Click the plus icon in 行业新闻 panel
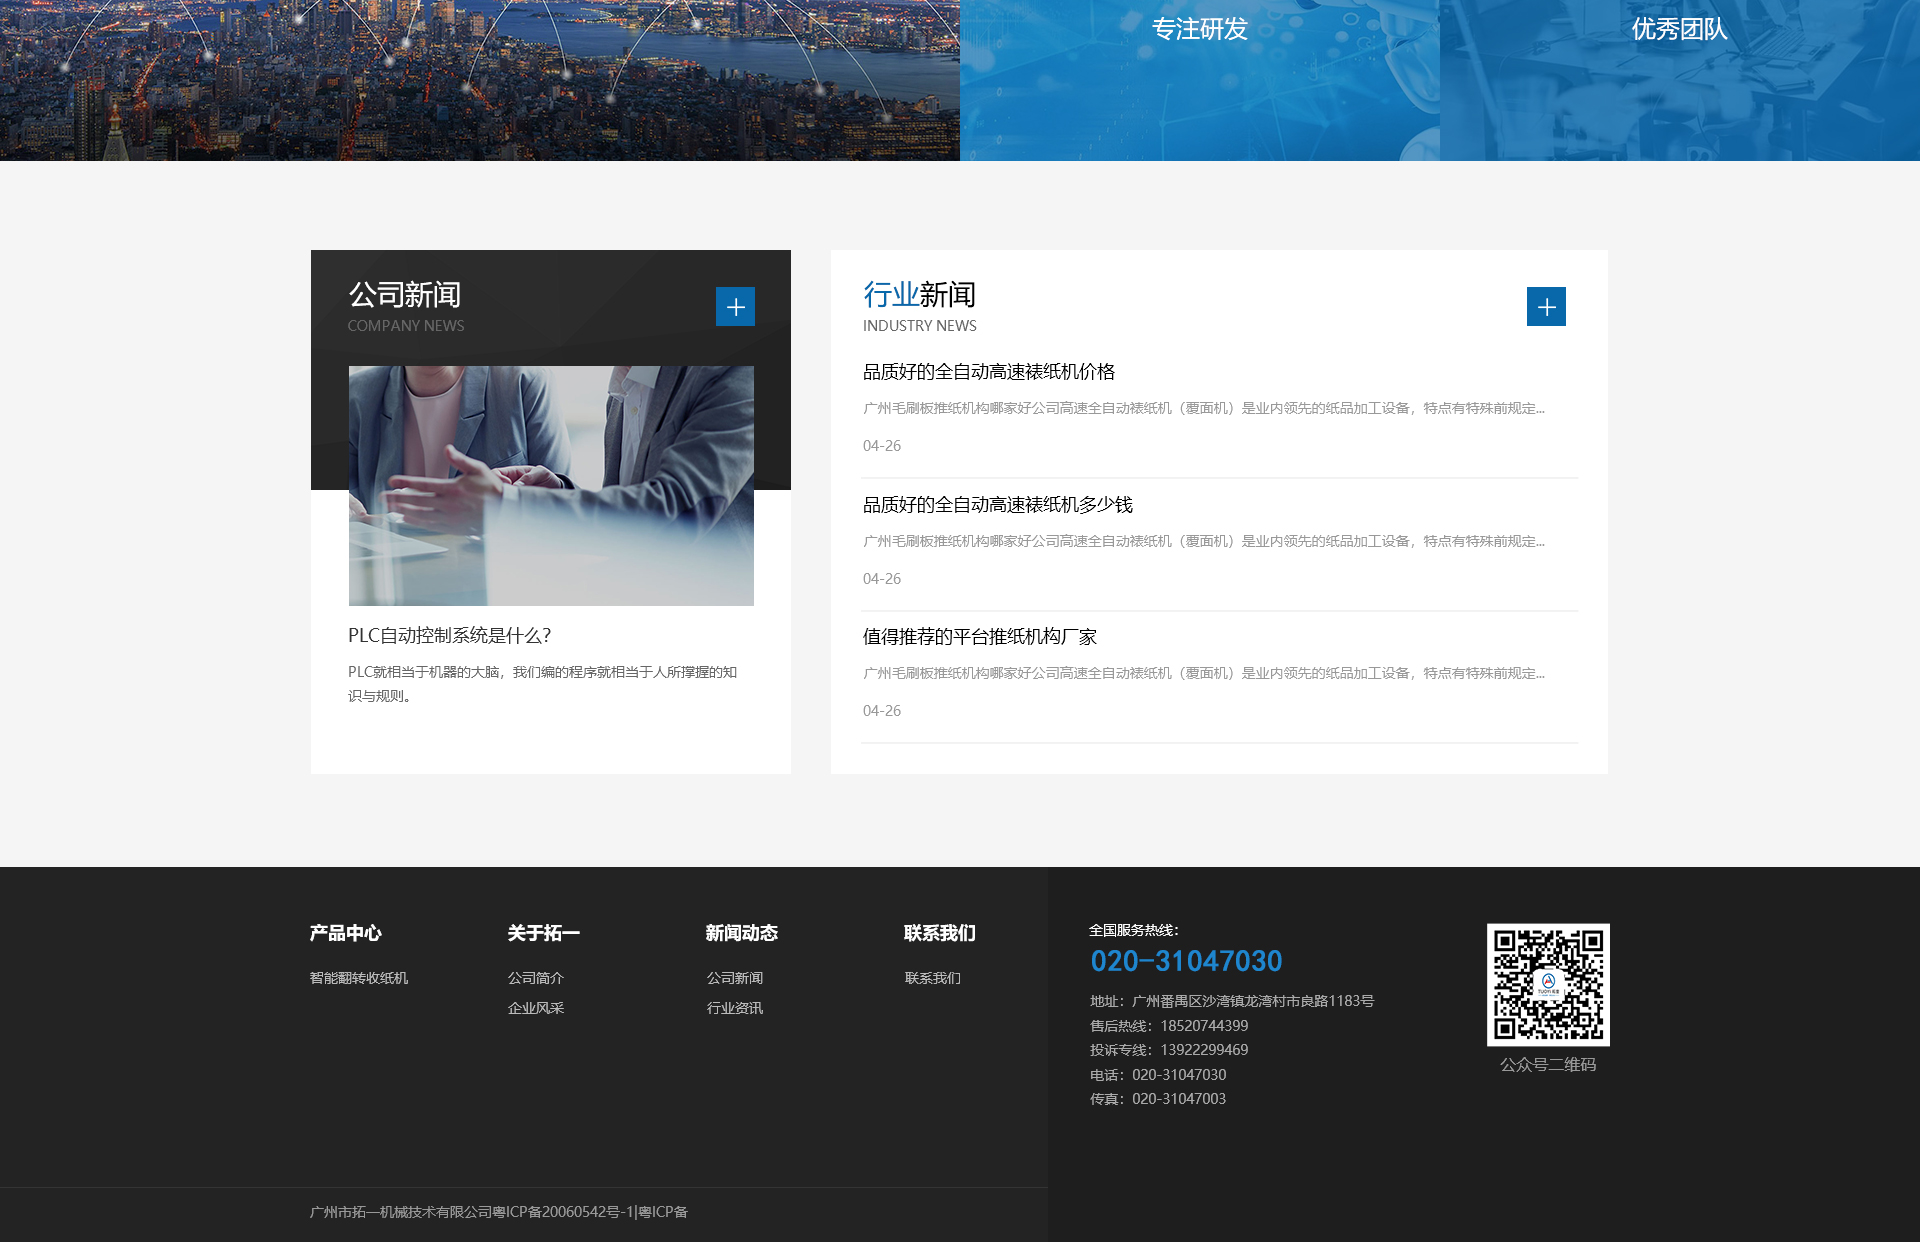This screenshot has height=1242, width=1920. (1546, 307)
